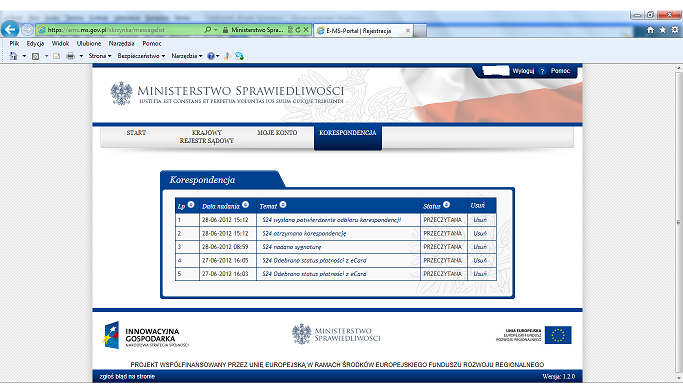Click the printer icon in command bar
The height and width of the screenshot is (384, 683).
[70, 56]
